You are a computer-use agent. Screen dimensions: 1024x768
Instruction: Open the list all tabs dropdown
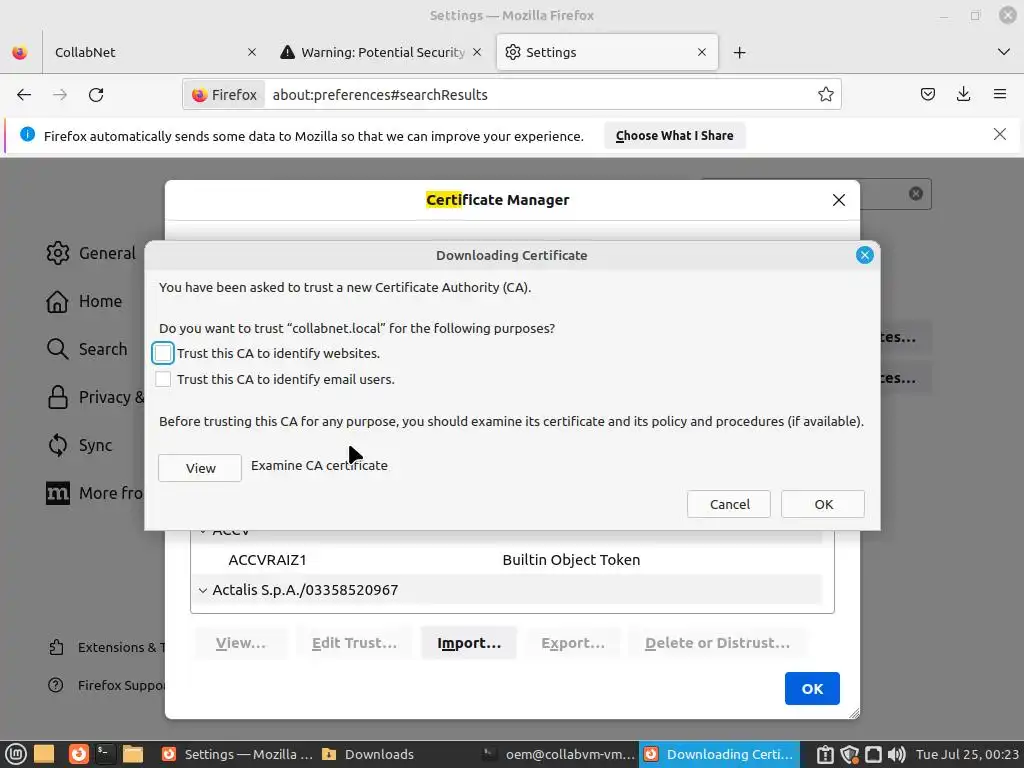click(1004, 52)
